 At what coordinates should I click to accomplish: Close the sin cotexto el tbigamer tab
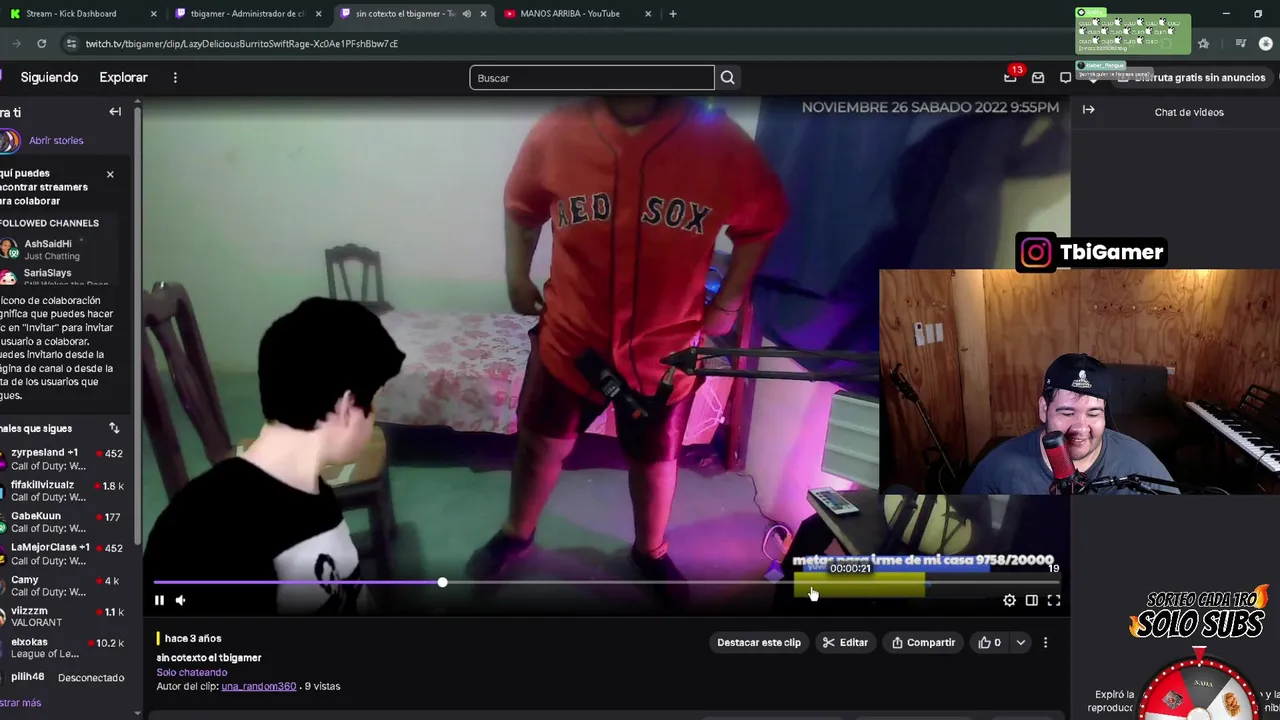483,14
